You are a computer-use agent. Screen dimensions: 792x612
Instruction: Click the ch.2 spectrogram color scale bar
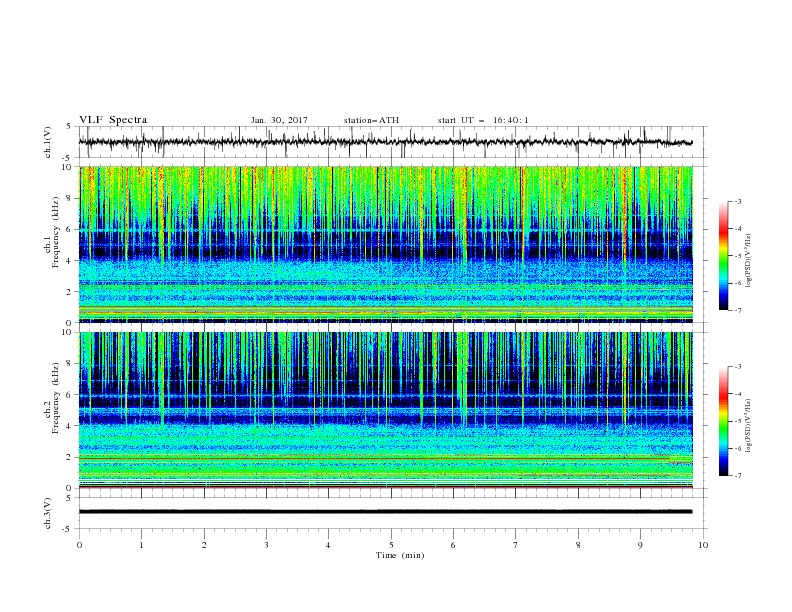point(723,421)
